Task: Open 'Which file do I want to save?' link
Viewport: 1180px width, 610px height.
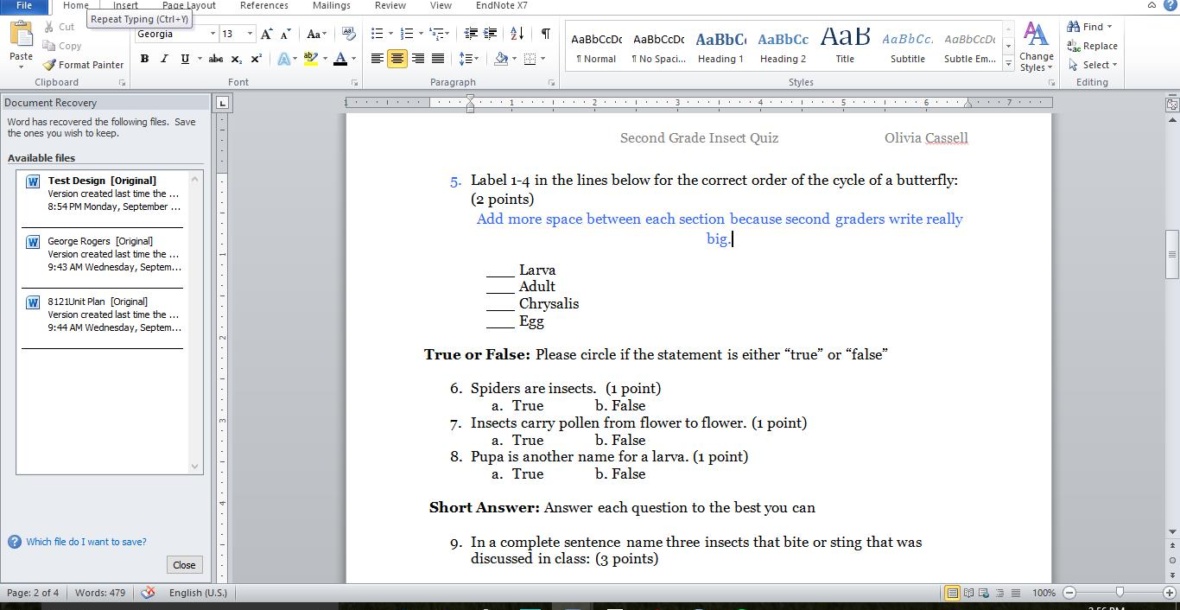Action: (x=86, y=542)
